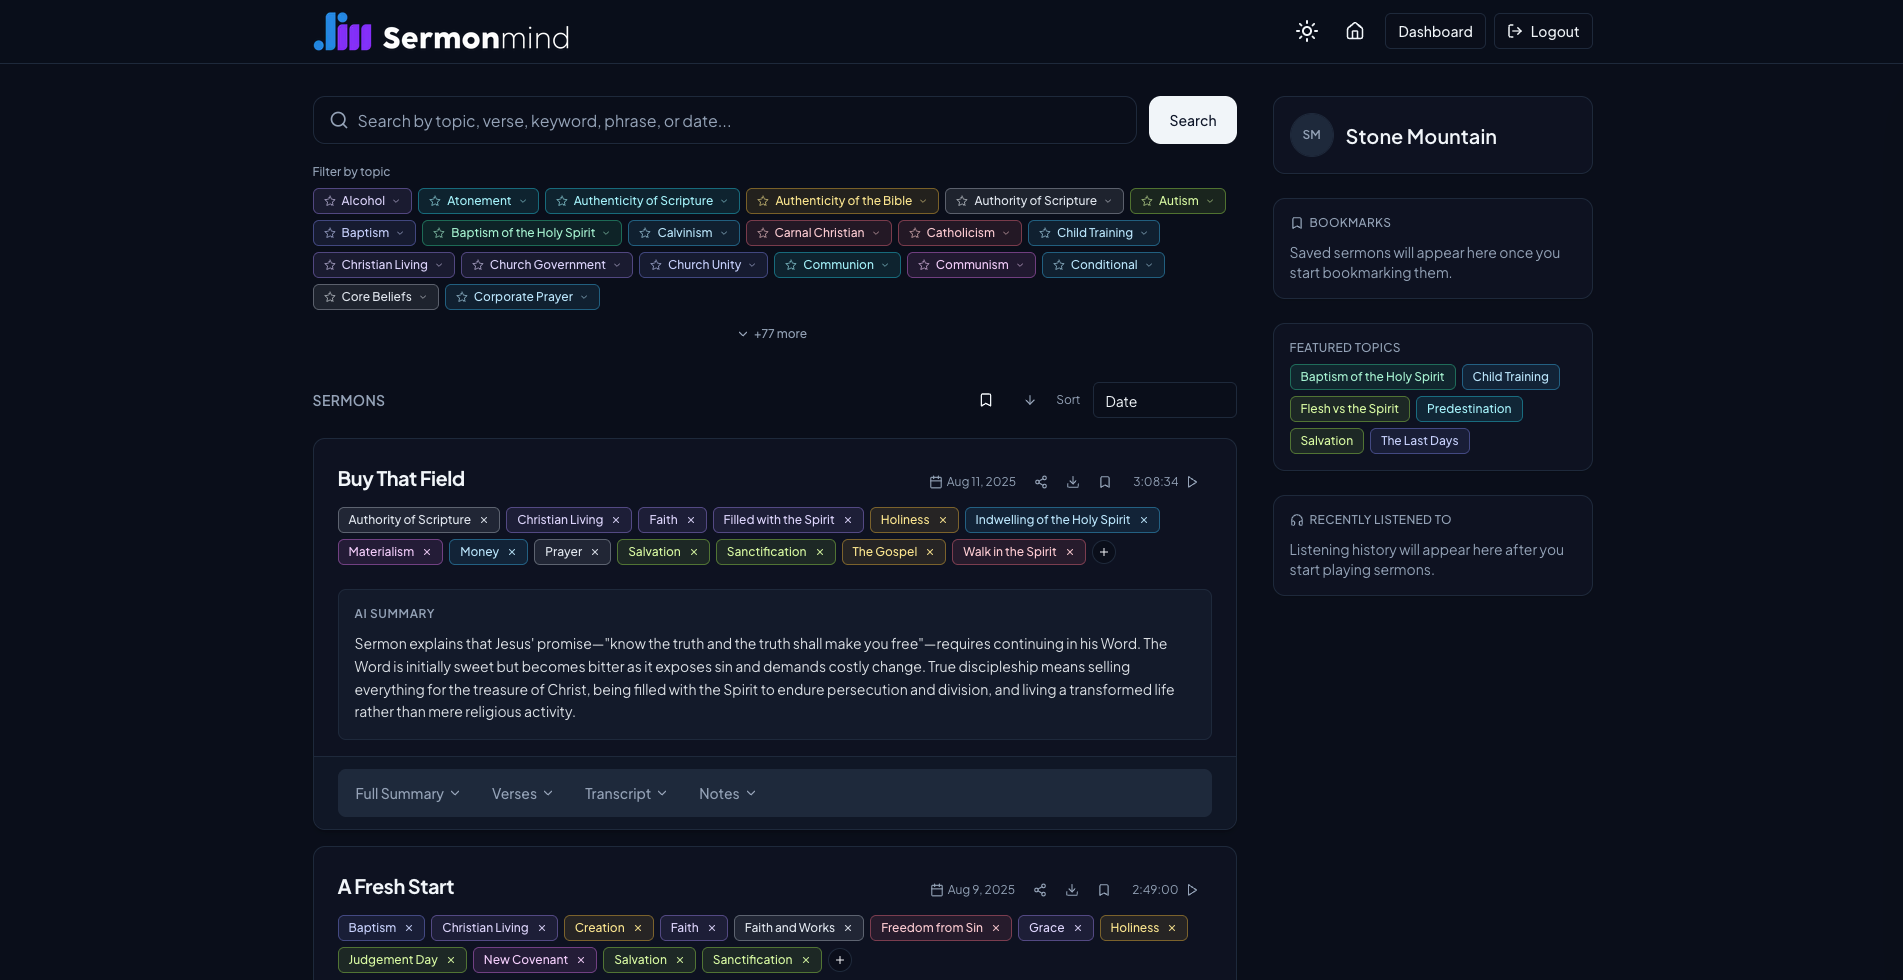Remove The Gospel tag from Buy That Field
Screen dimensions: 1903x980
(x=930, y=552)
